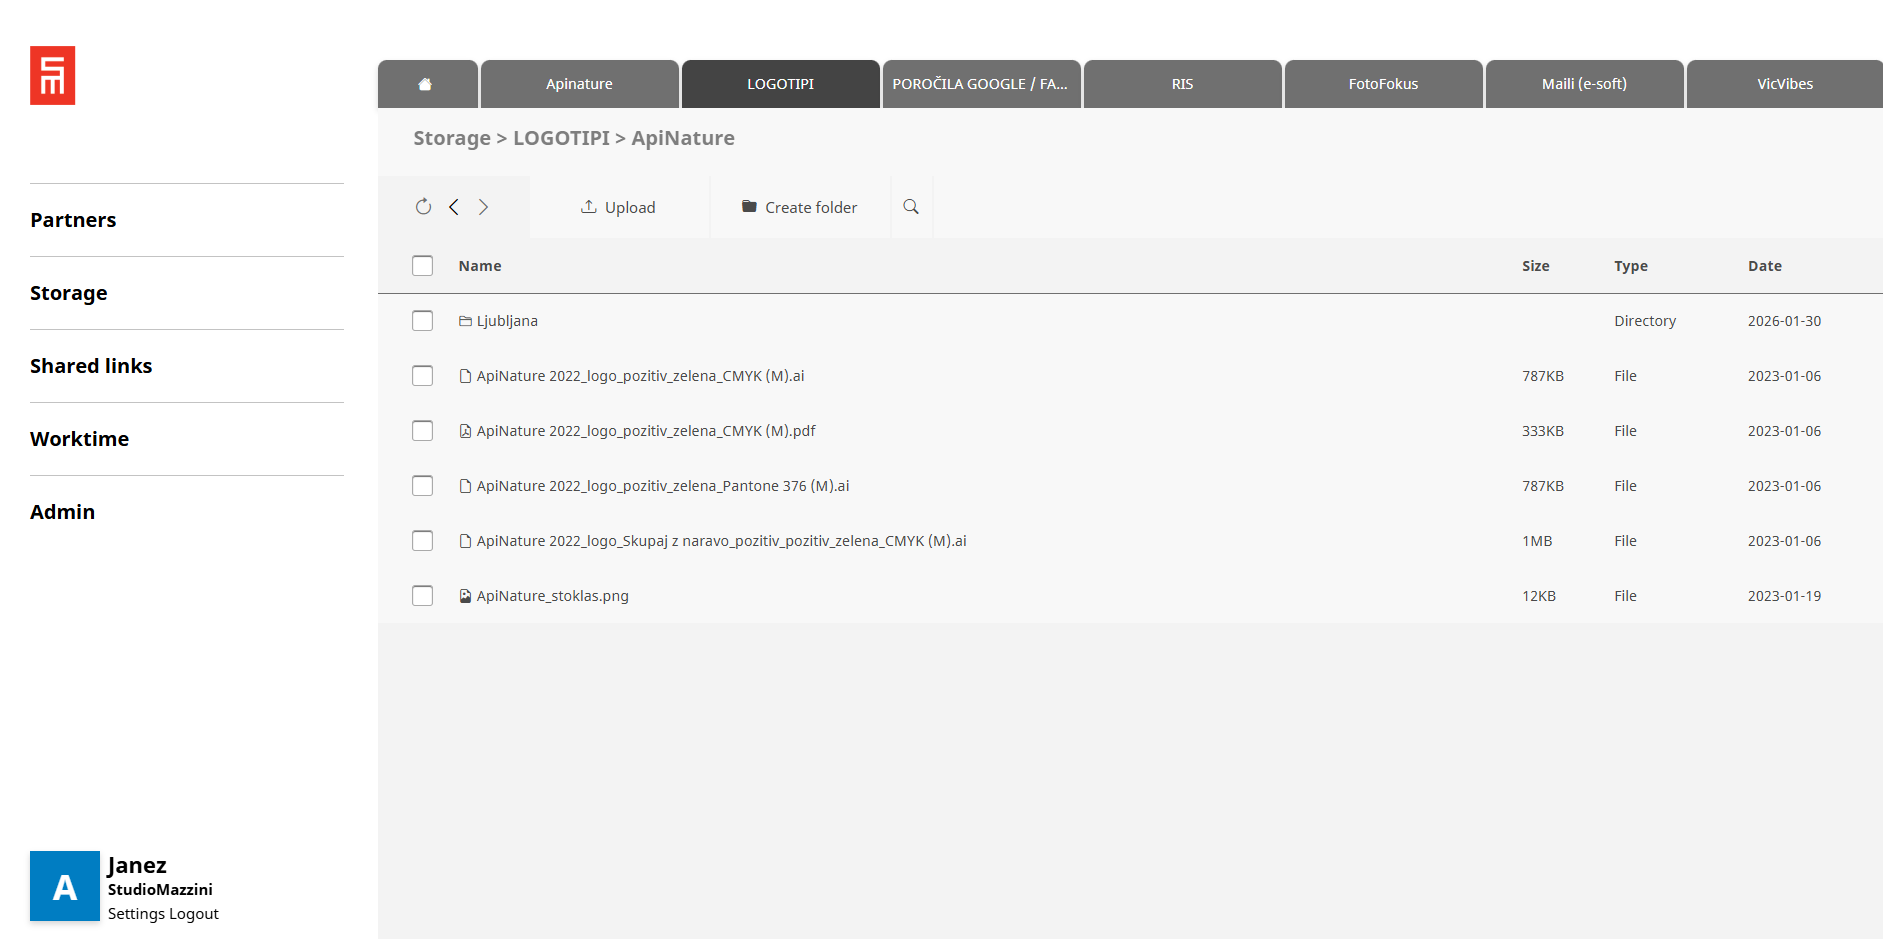This screenshot has width=1883, height=939.
Task: Click the Janez user name
Action: pyautogui.click(x=137, y=865)
